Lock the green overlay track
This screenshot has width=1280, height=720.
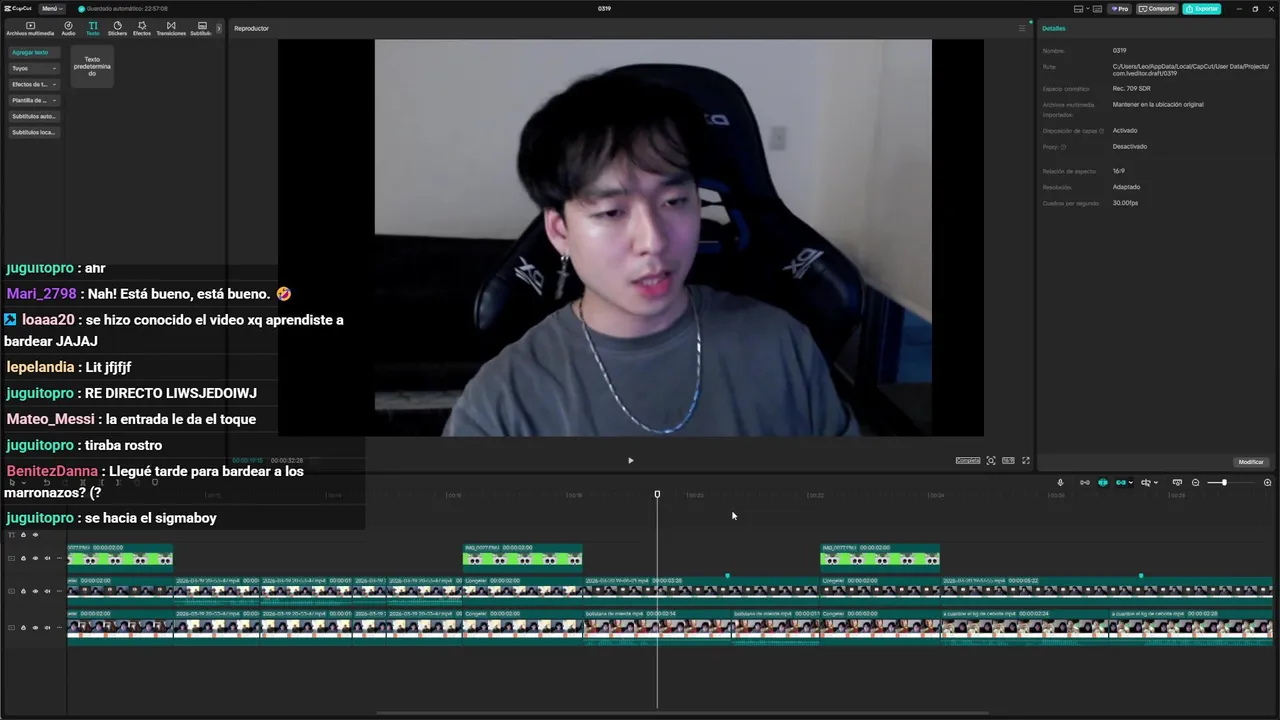click(23, 558)
